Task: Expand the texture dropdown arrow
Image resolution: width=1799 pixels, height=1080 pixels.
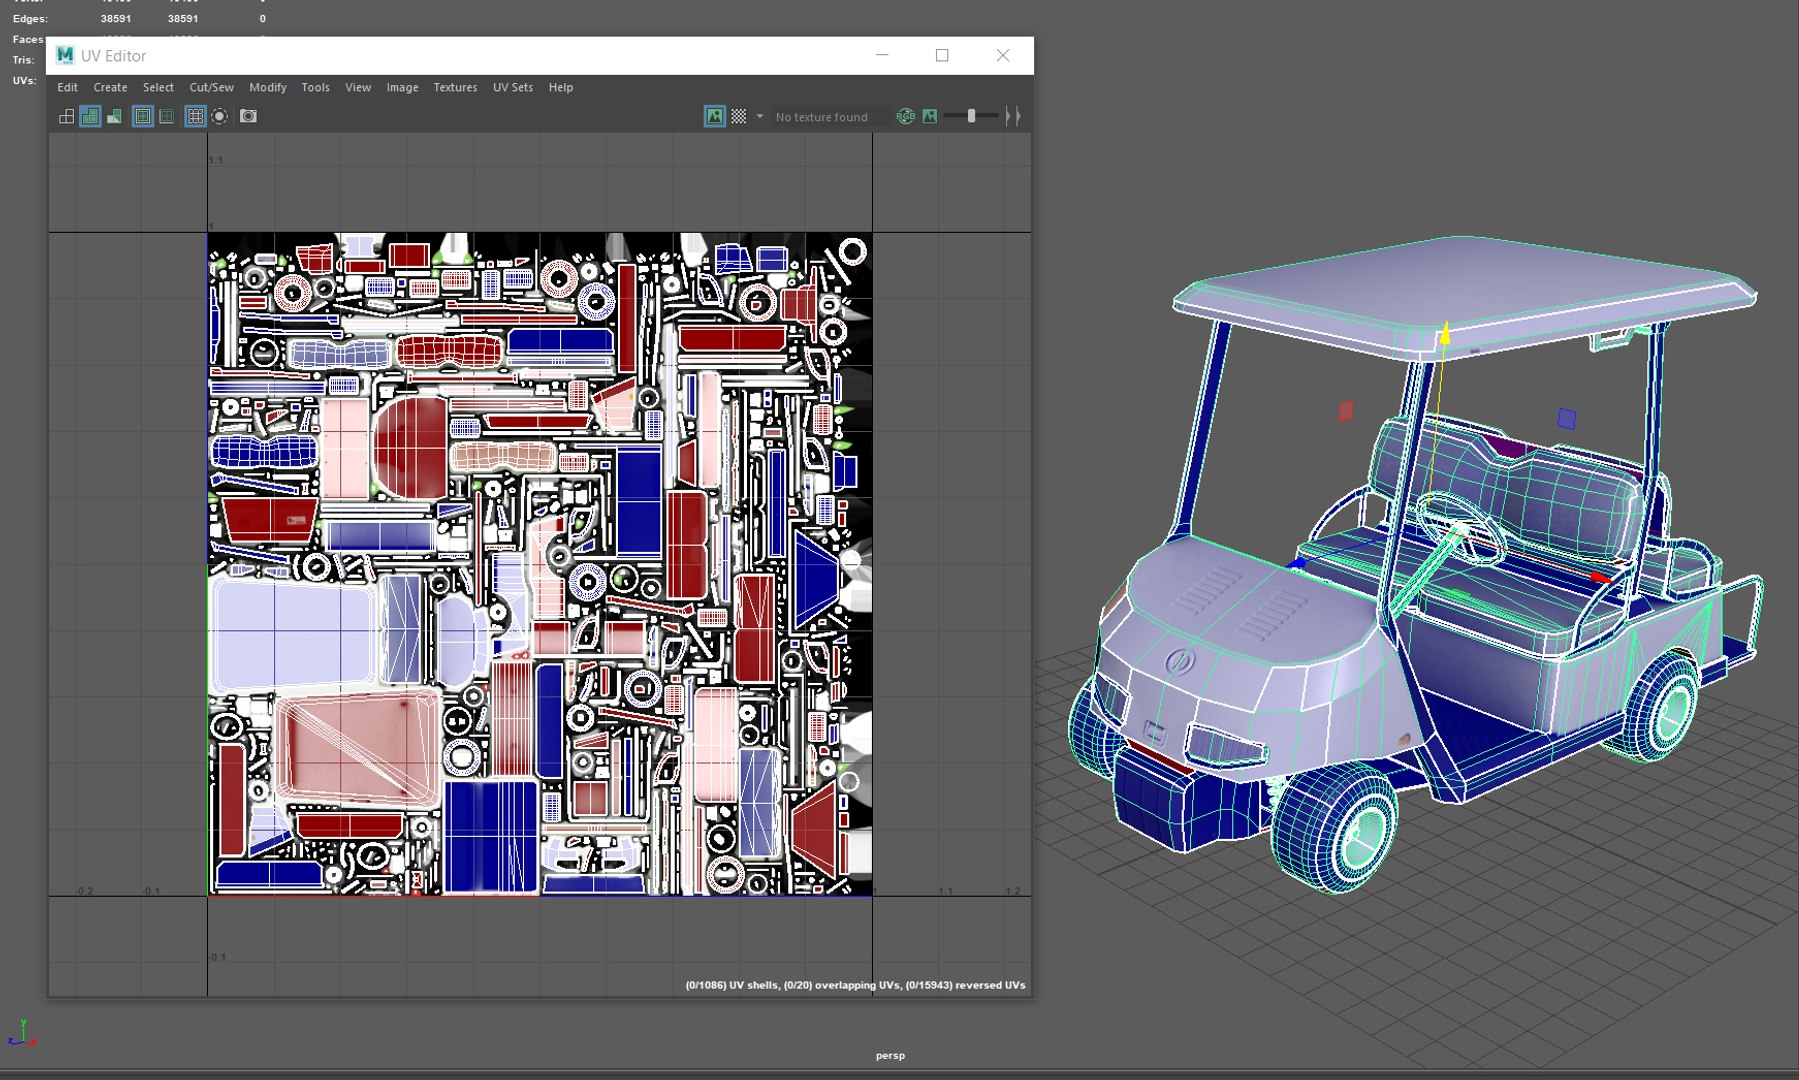Action: (x=759, y=116)
